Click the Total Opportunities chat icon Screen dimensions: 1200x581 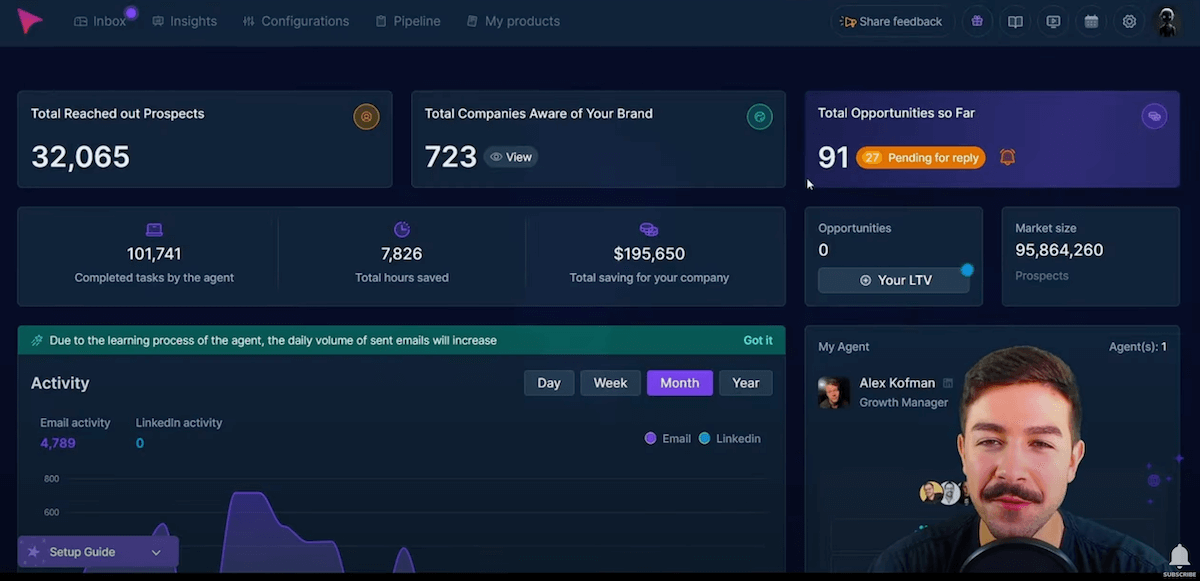coord(1153,117)
